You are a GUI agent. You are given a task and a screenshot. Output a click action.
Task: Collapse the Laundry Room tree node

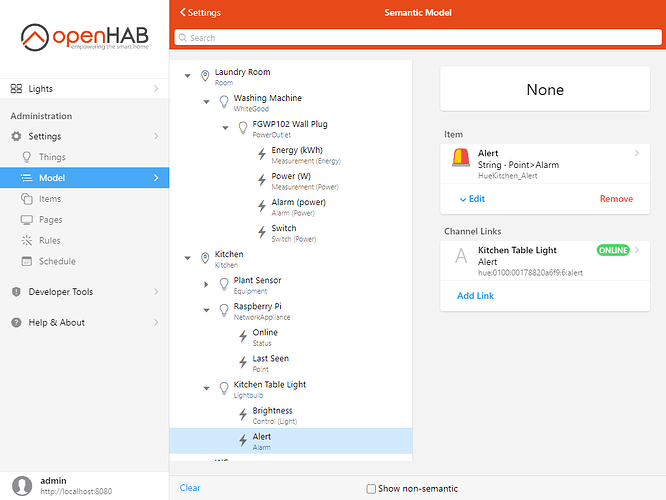[188, 76]
